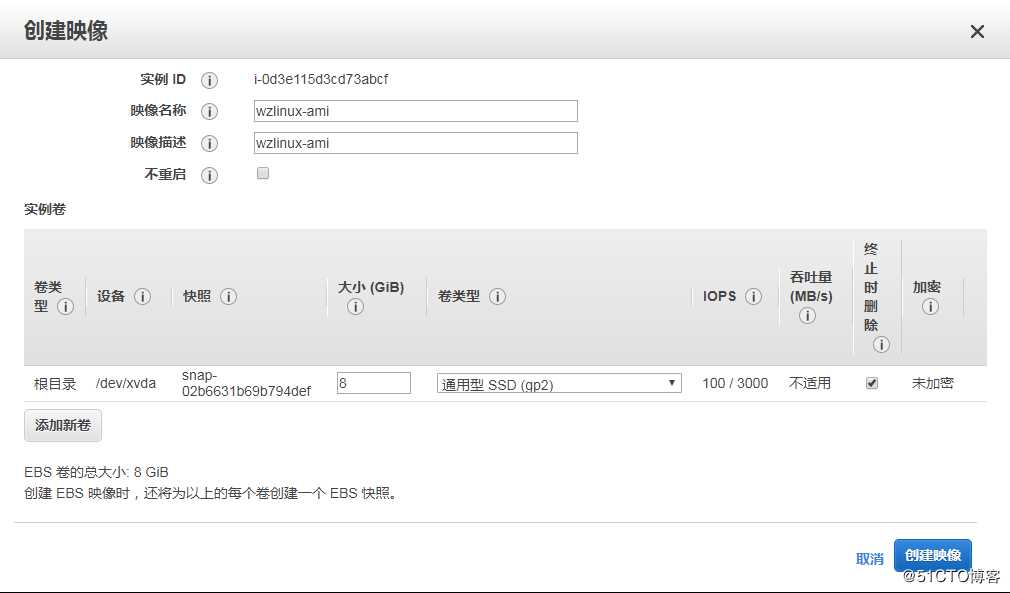Focus the 映像名称 input field

coord(415,111)
